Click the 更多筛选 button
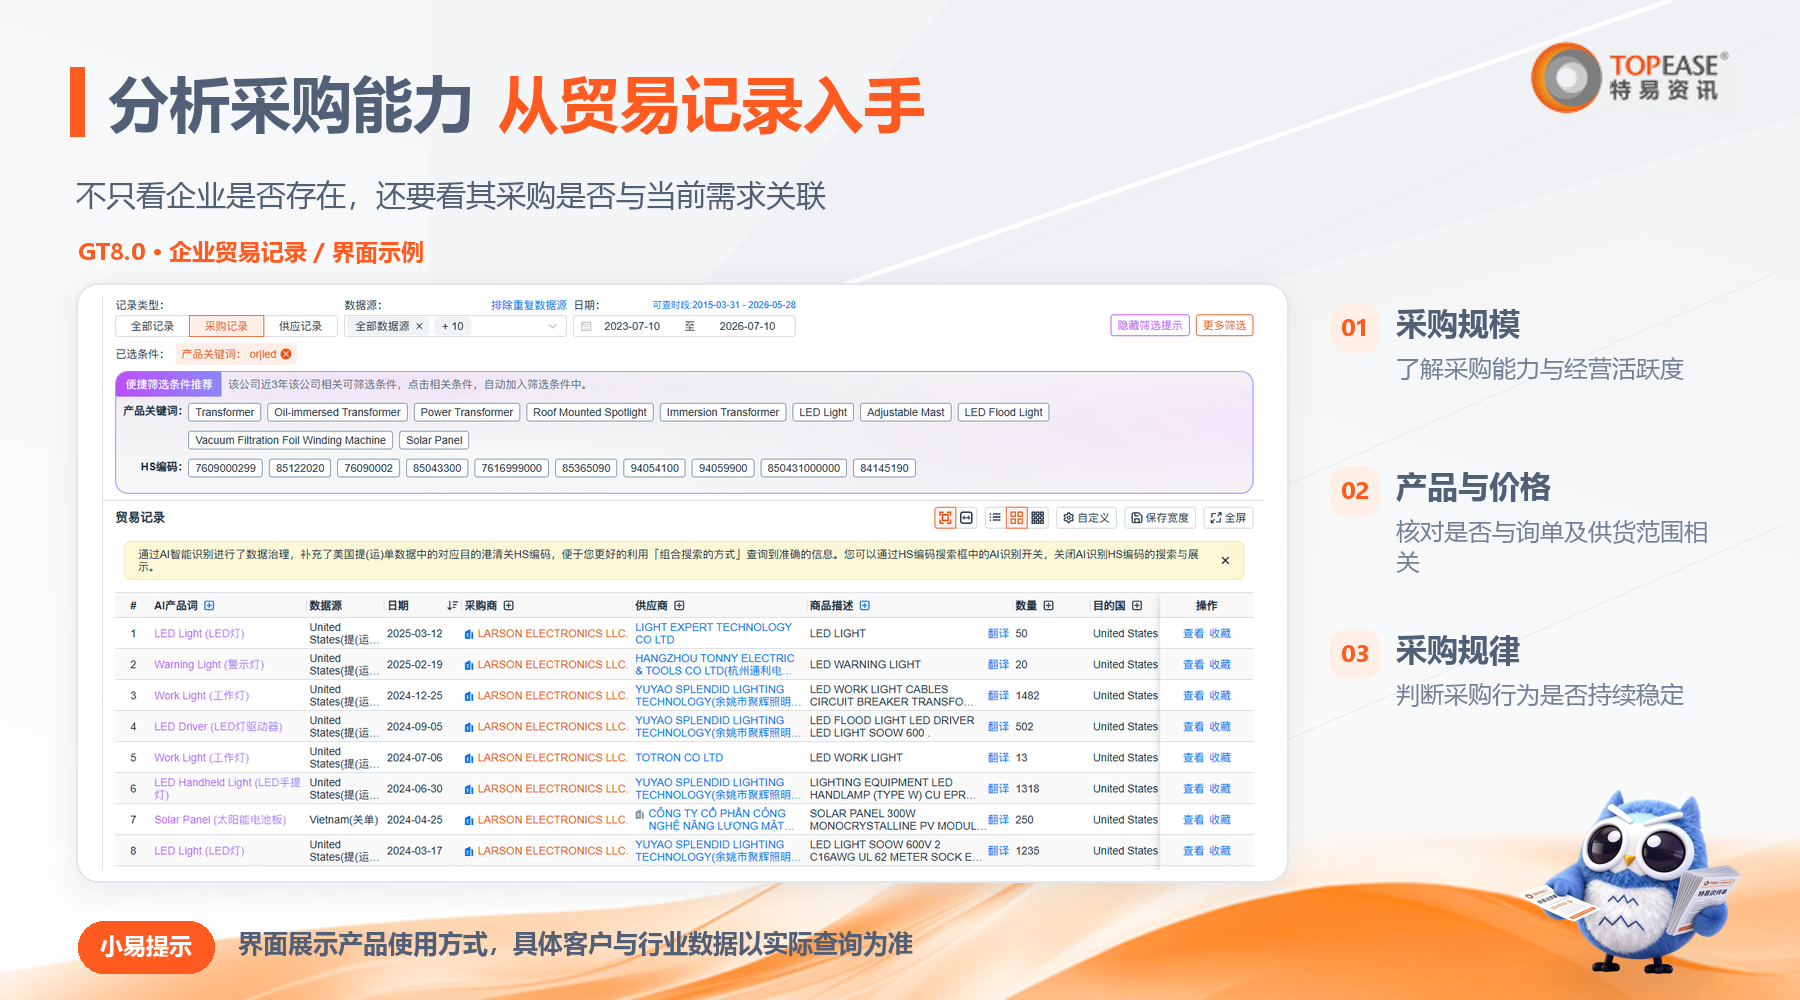Viewport: 1800px width, 1000px height. 1224,325
